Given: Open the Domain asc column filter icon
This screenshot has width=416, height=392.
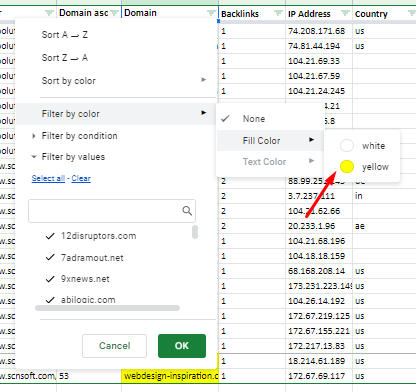Looking at the screenshot, I should coord(115,13).
